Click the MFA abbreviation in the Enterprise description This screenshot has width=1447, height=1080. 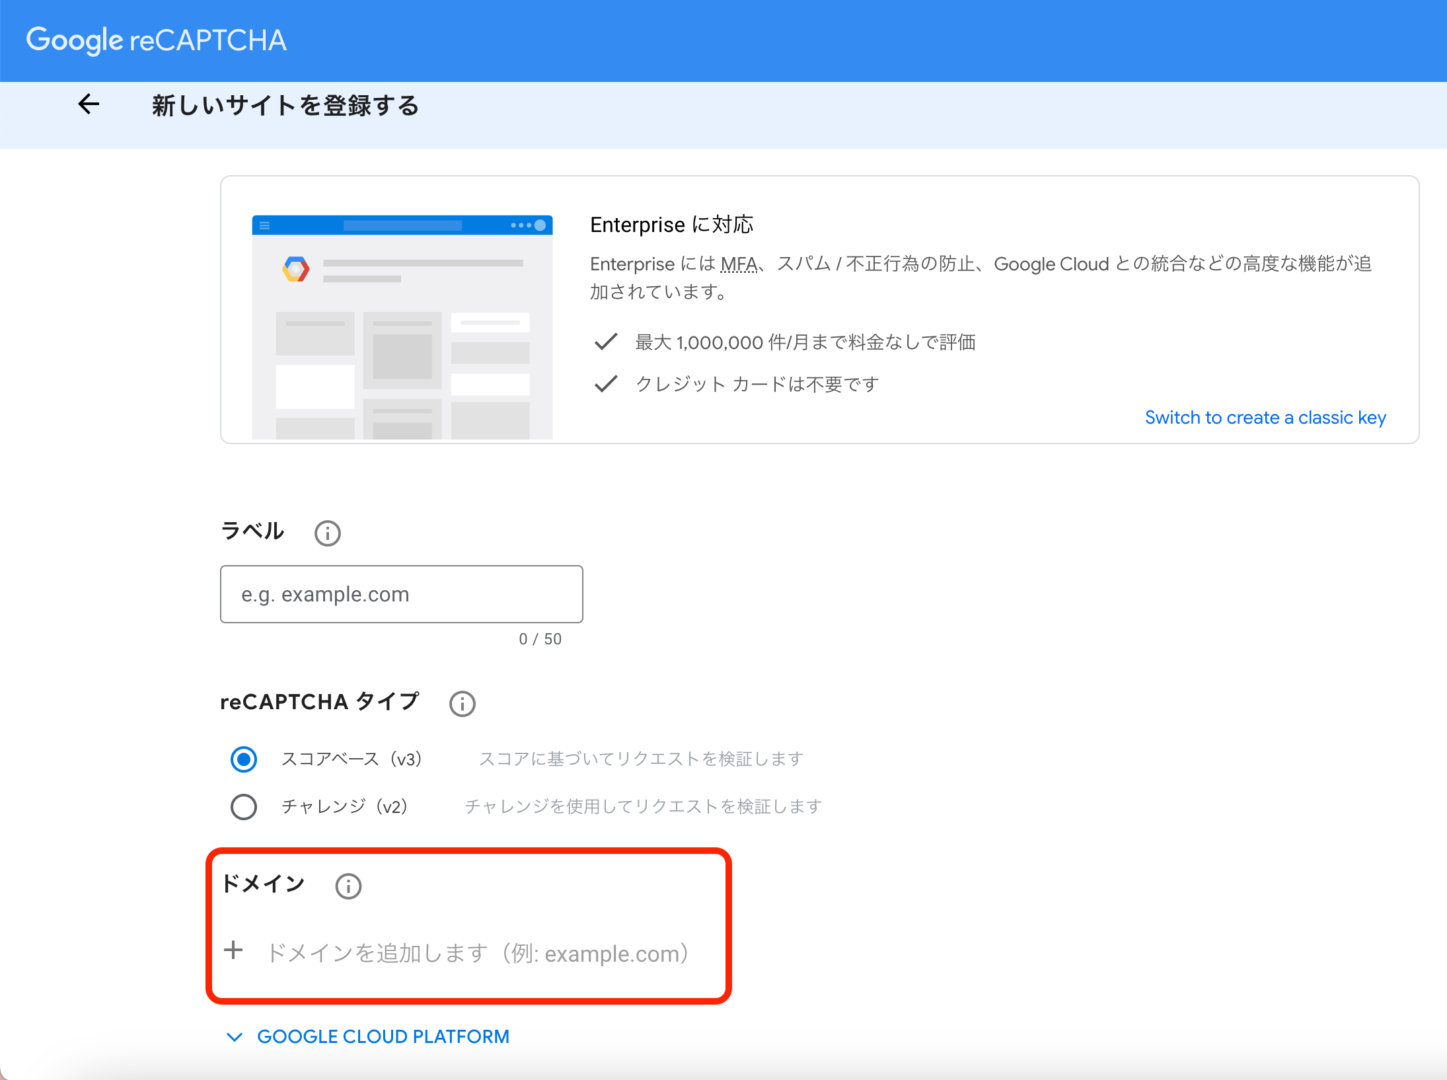tap(739, 264)
